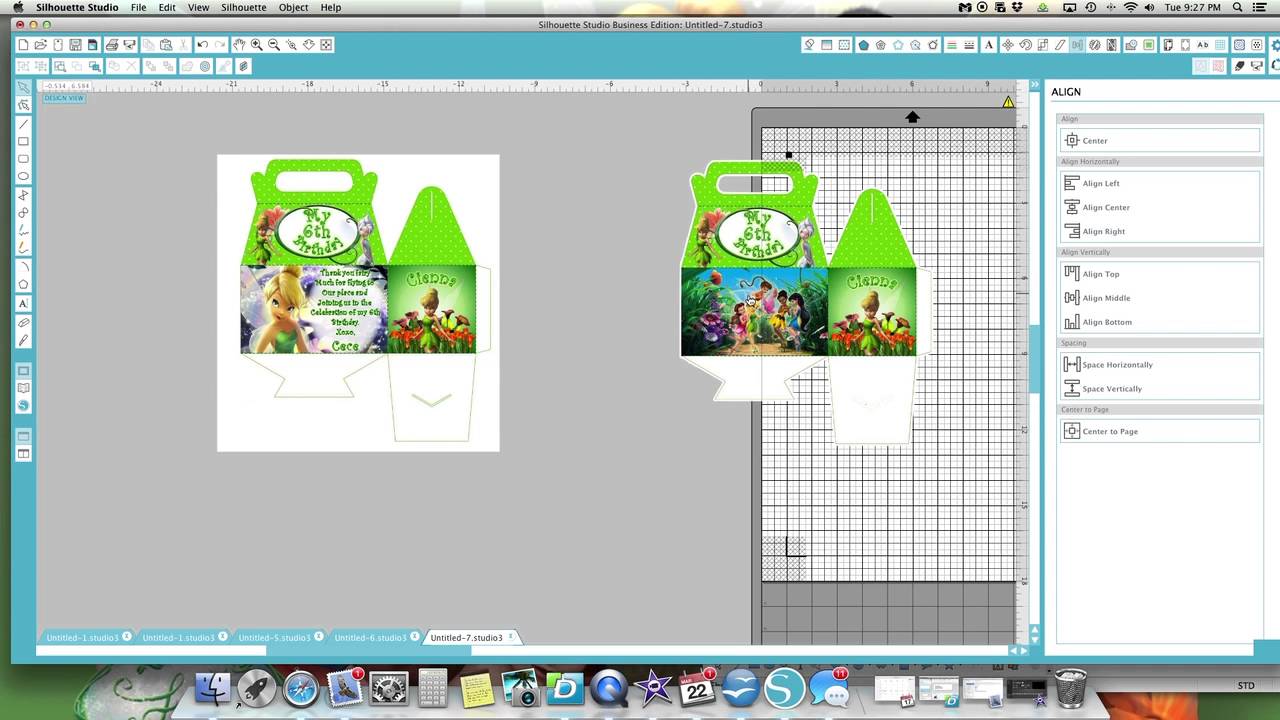Select the Draw a Curve Shape tool
Image resolution: width=1280 pixels, height=720 pixels.
pyautogui.click(x=23, y=213)
